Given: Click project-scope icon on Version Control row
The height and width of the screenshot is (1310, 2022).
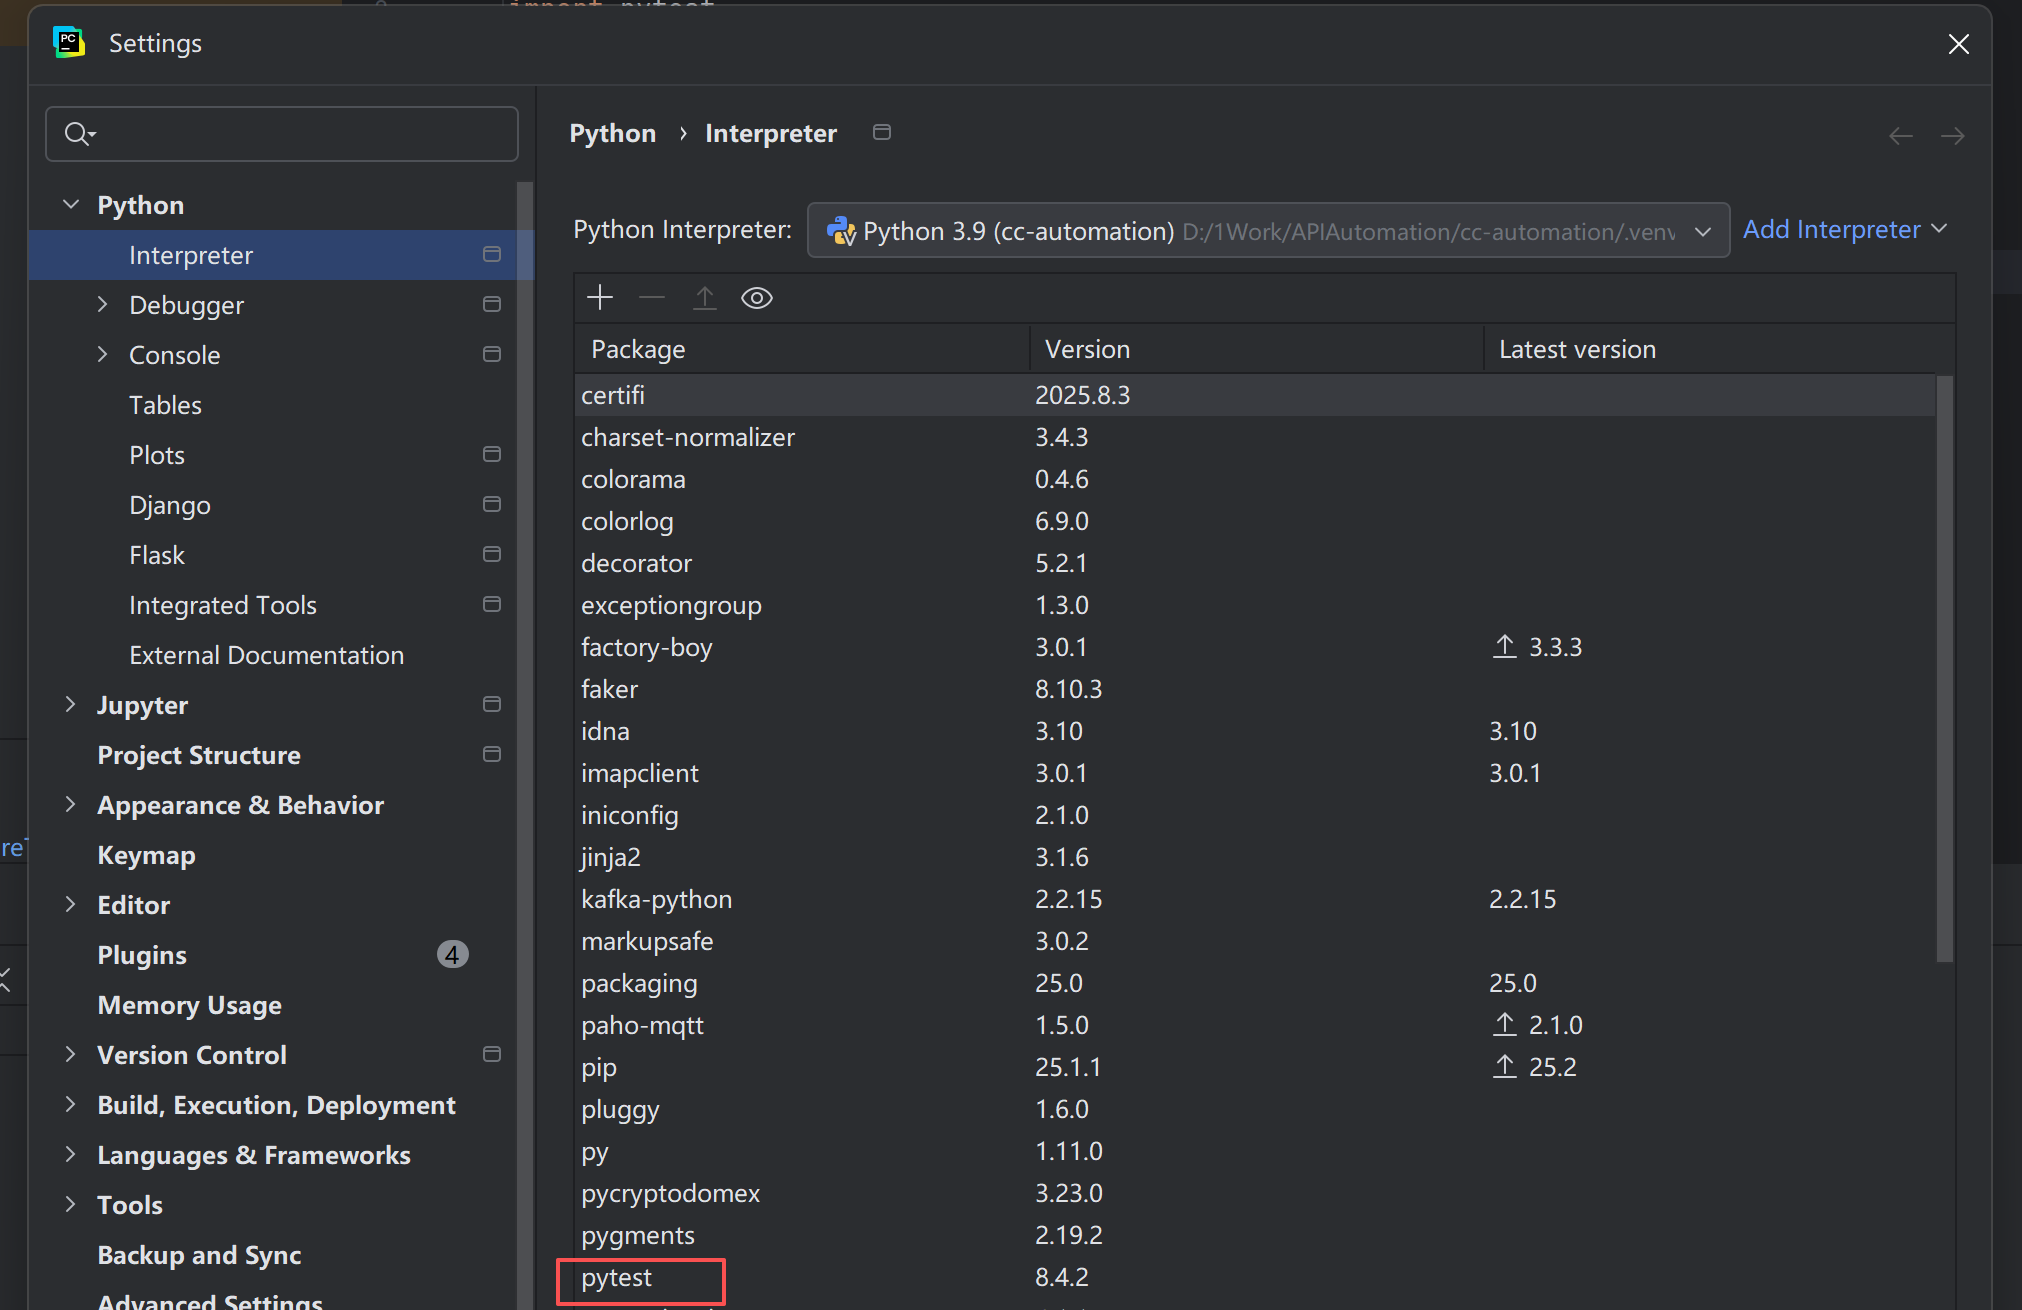Looking at the screenshot, I should [491, 1054].
